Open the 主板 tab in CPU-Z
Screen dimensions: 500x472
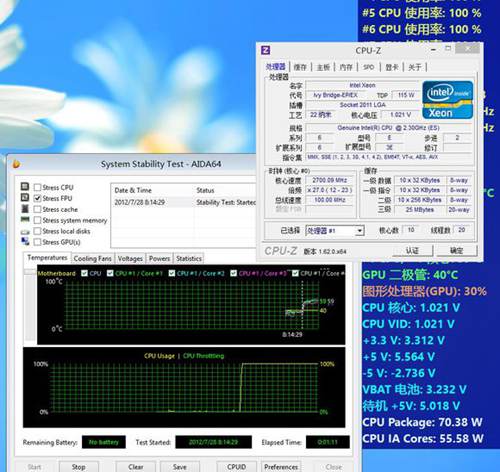pyautogui.click(x=323, y=67)
